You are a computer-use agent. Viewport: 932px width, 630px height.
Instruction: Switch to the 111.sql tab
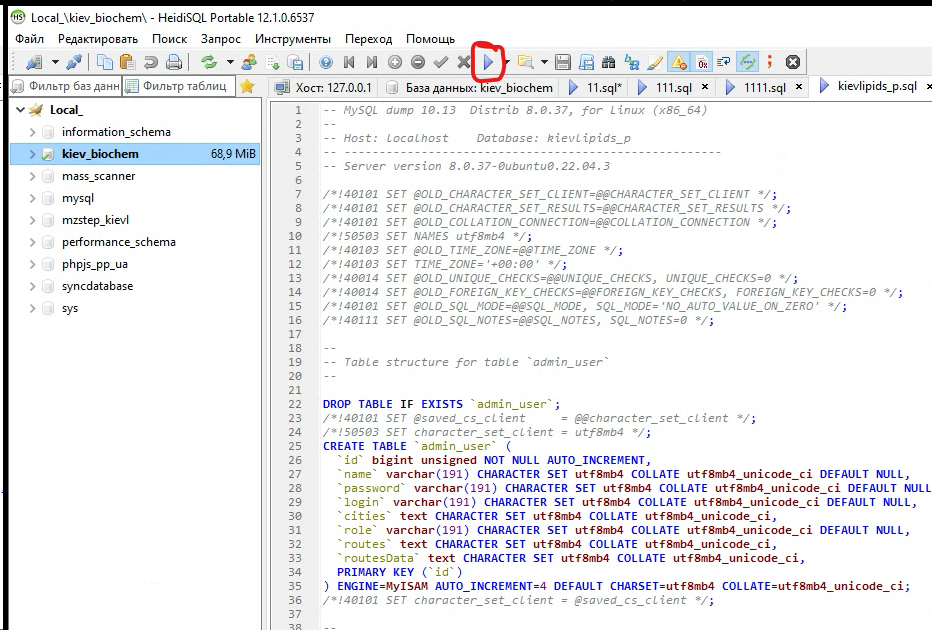tap(673, 87)
